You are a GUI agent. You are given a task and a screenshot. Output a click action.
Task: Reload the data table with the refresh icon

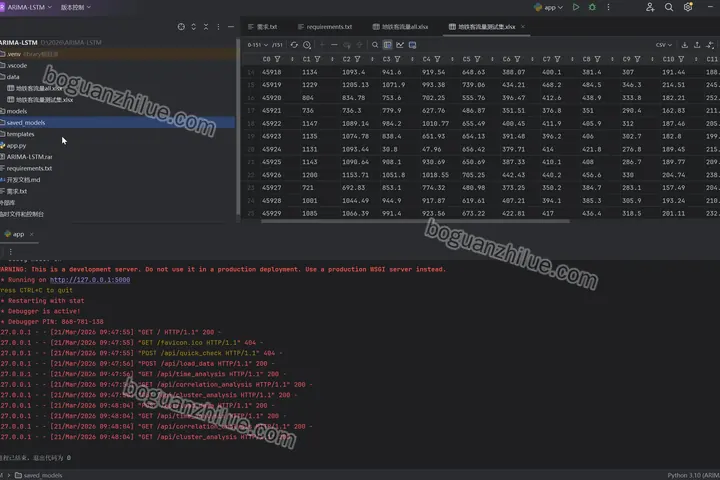[294, 45]
